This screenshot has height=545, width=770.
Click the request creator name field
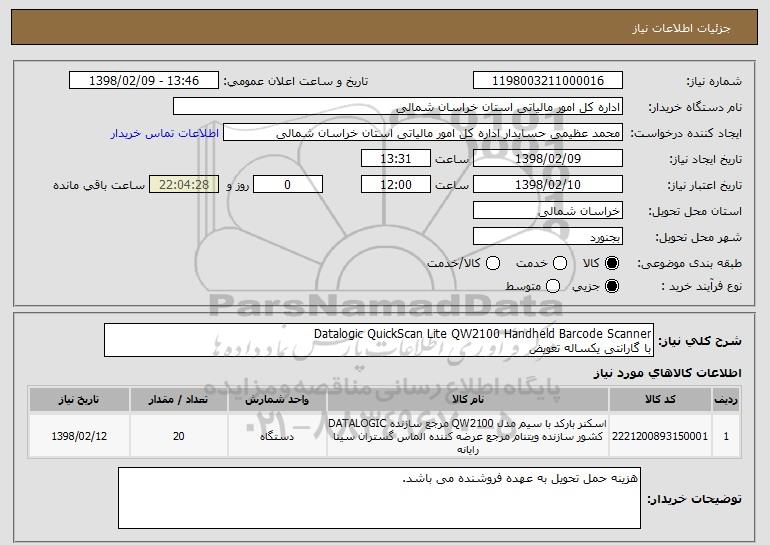click(x=423, y=133)
